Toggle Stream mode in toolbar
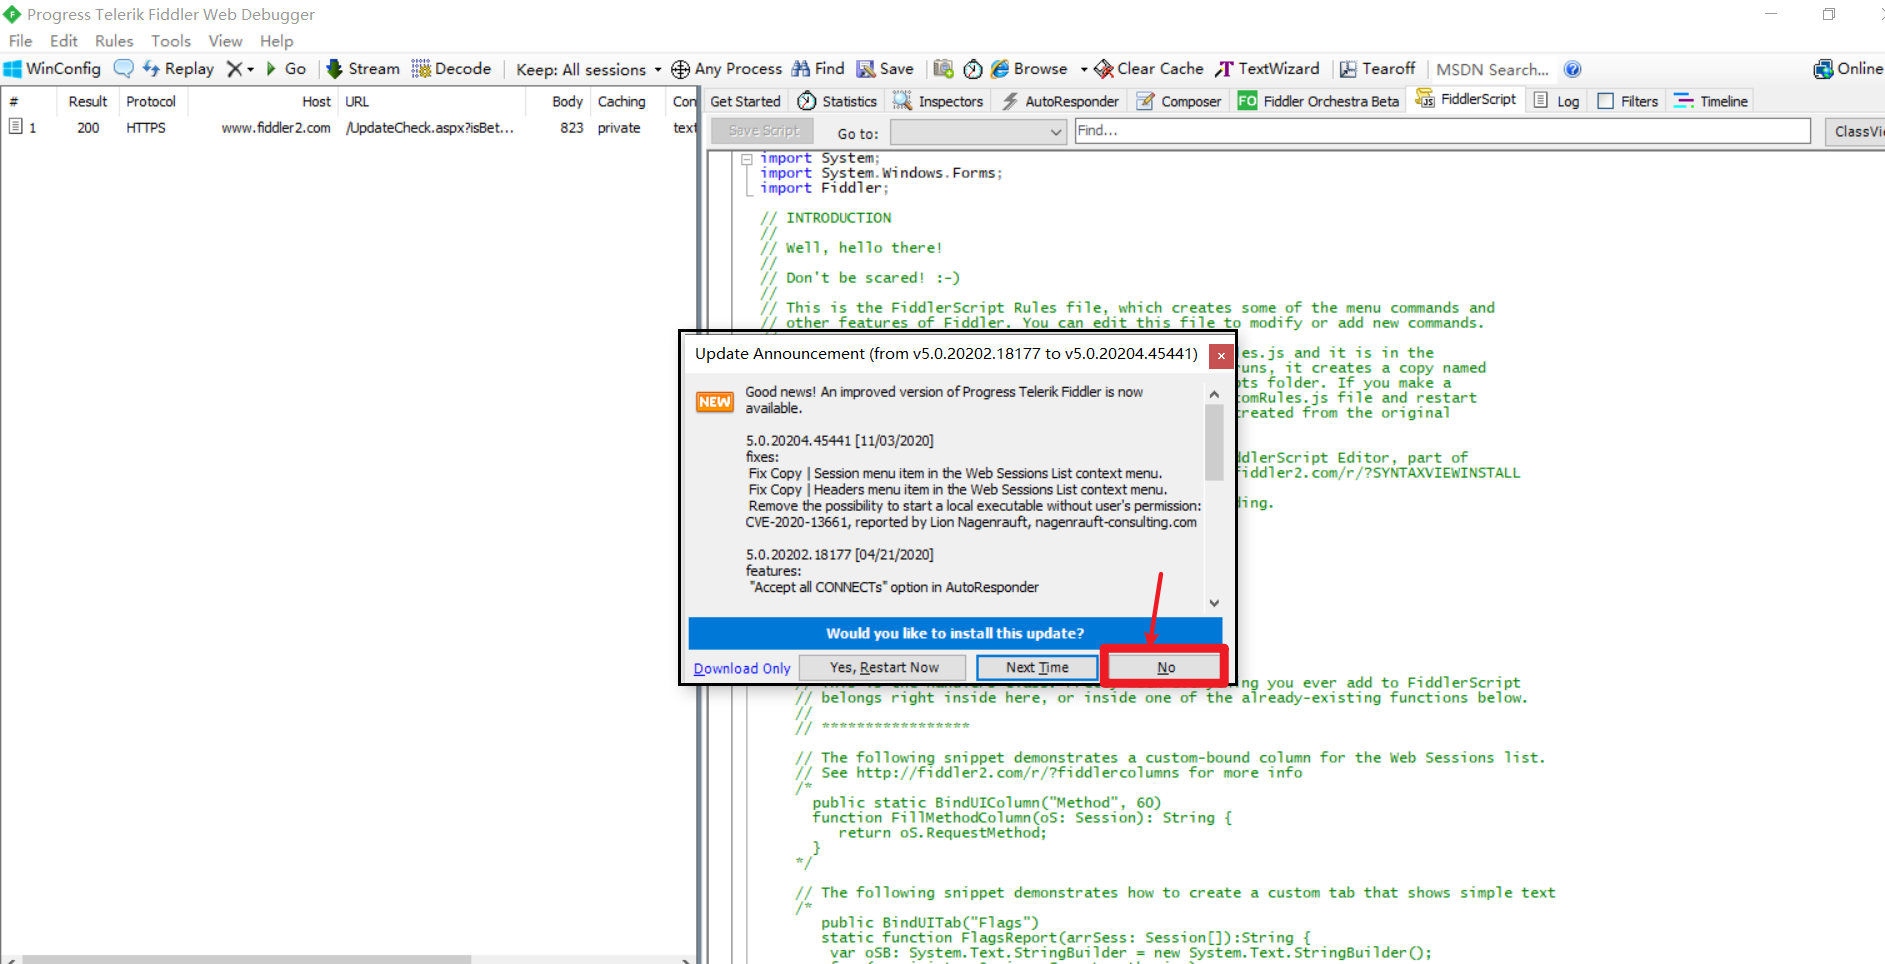 (363, 69)
